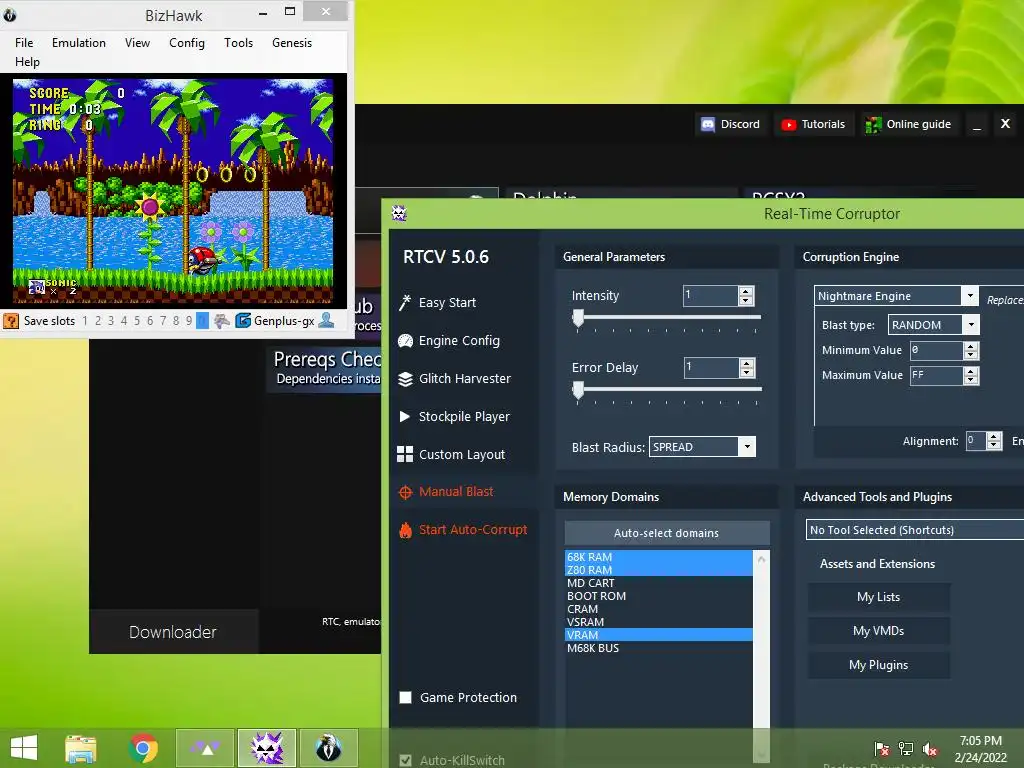The image size is (1024, 768).
Task: Select save slot 5 in BizHawk
Action: pyautogui.click(x=137, y=321)
